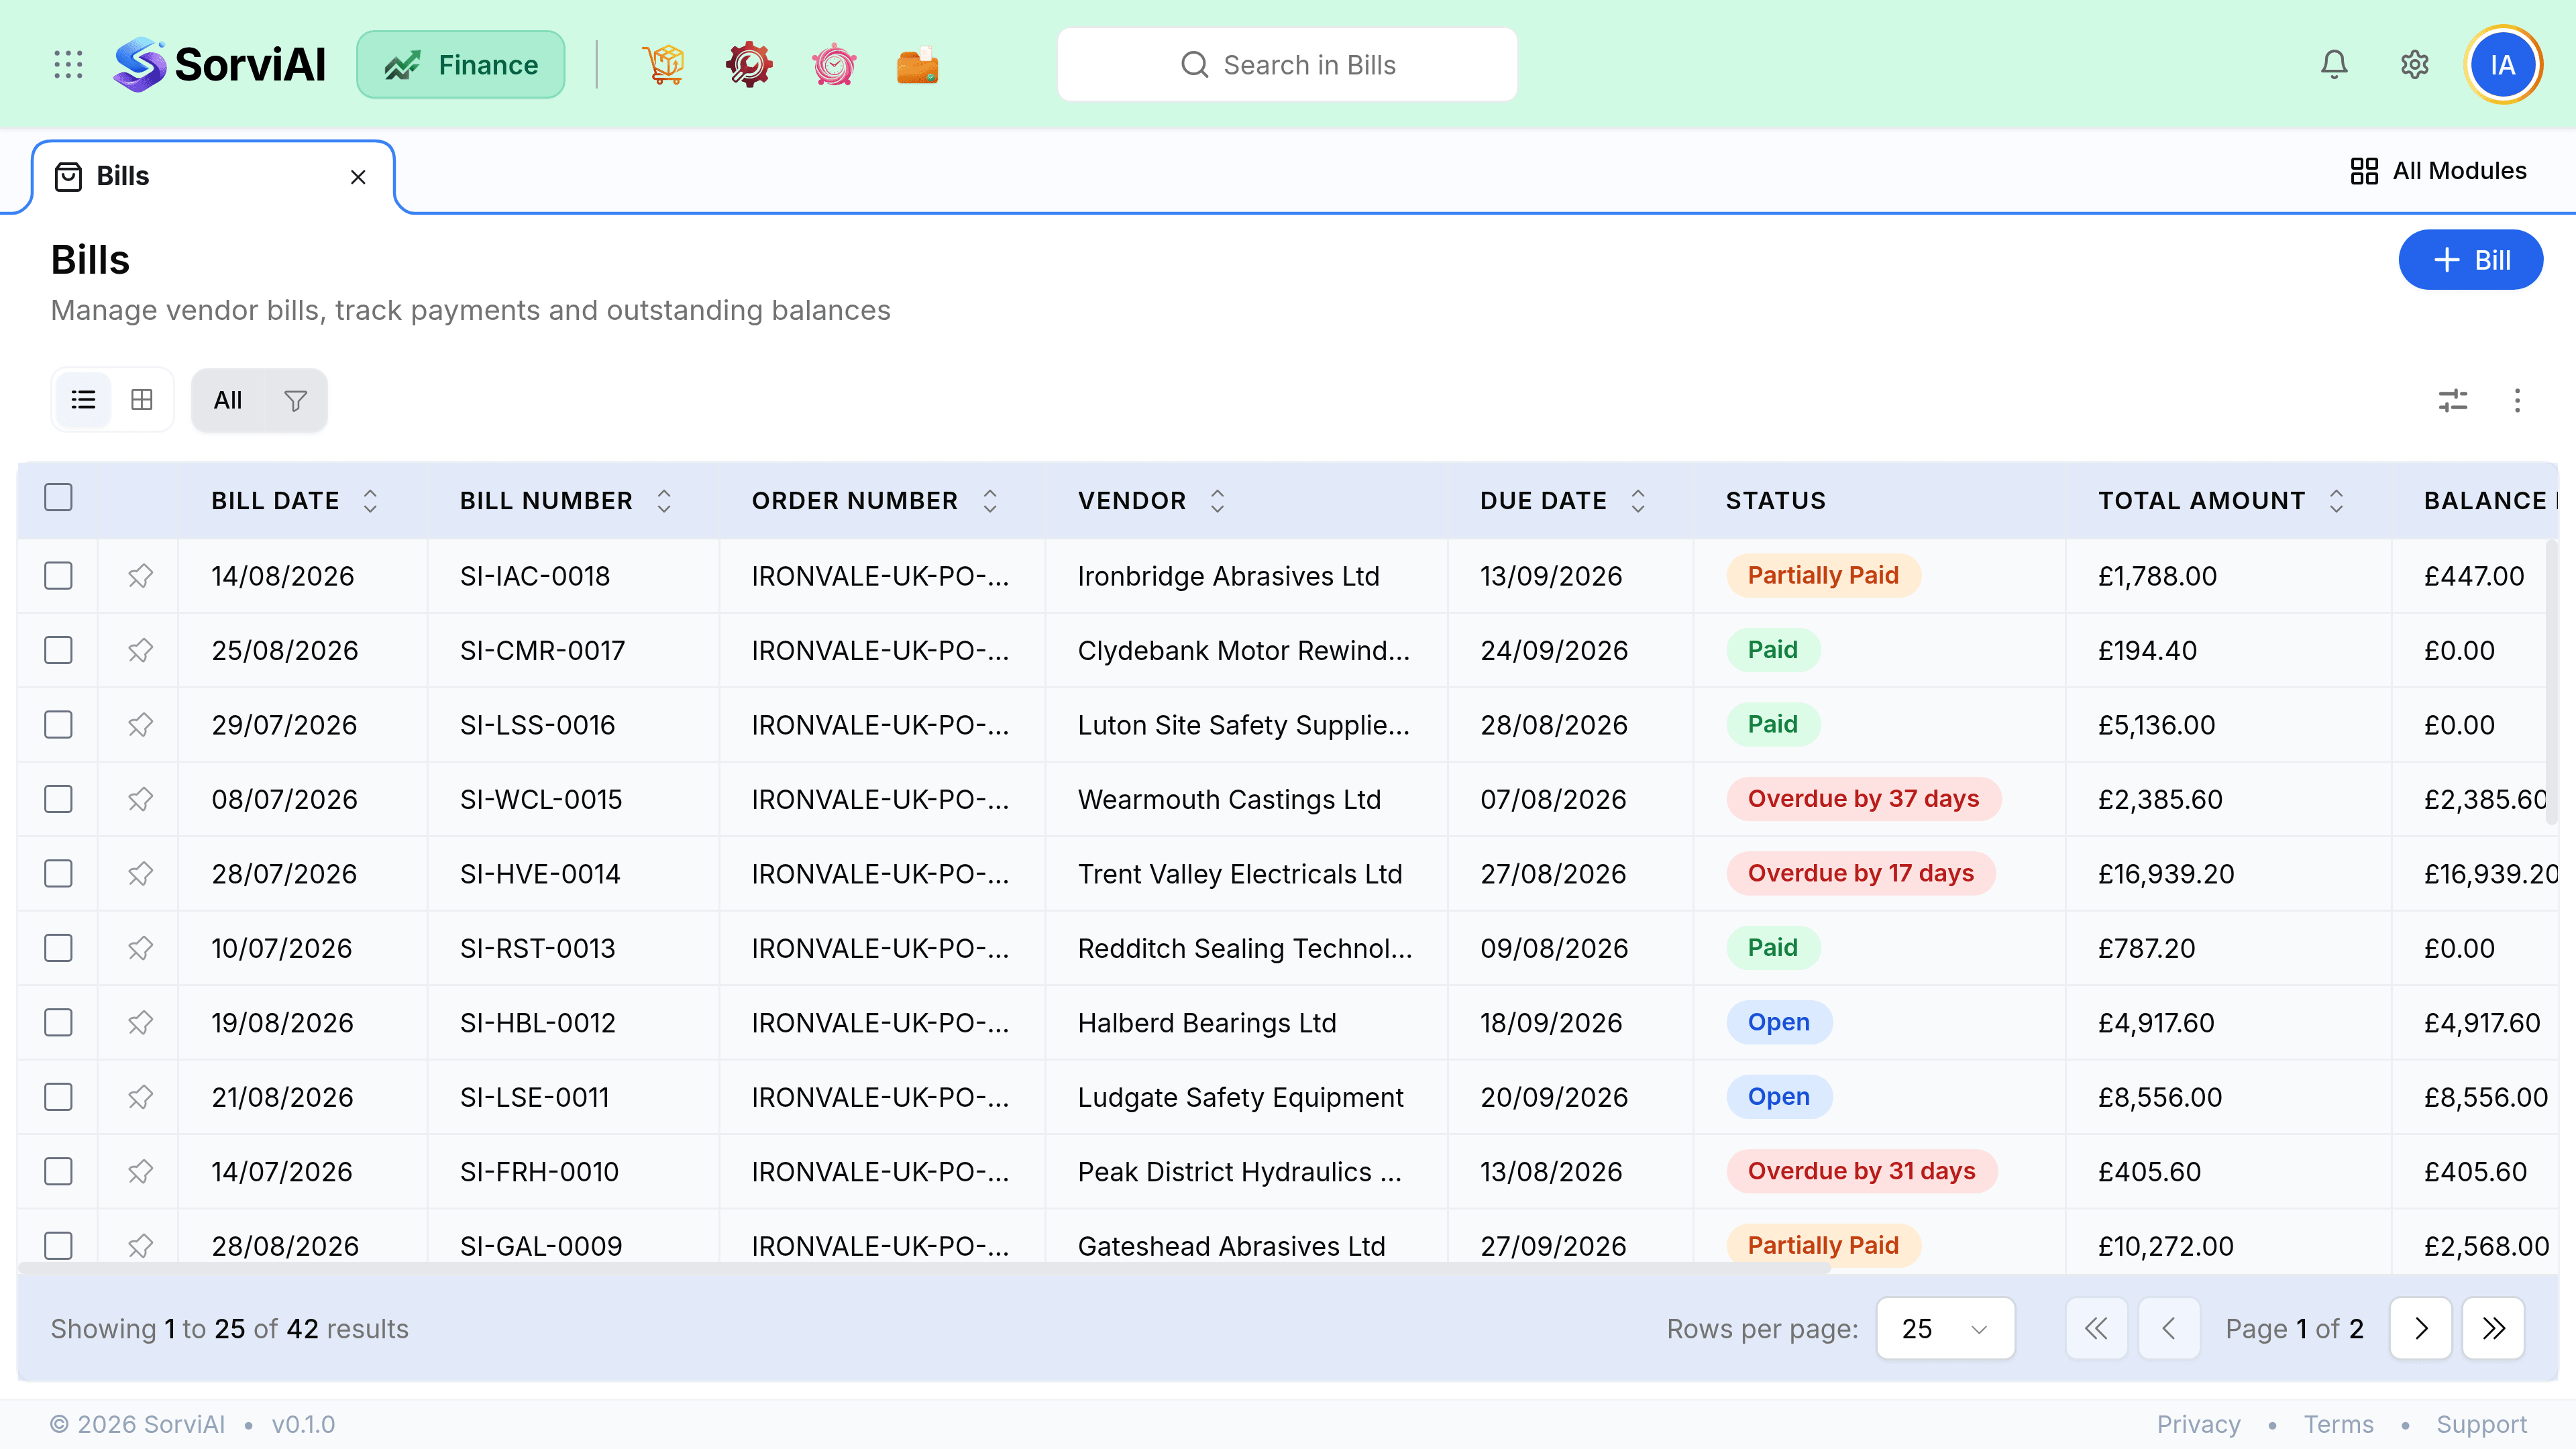Pin the SI-IAC-0018 bill row
This screenshot has height=1449, width=2576.
pyautogui.click(x=140, y=576)
